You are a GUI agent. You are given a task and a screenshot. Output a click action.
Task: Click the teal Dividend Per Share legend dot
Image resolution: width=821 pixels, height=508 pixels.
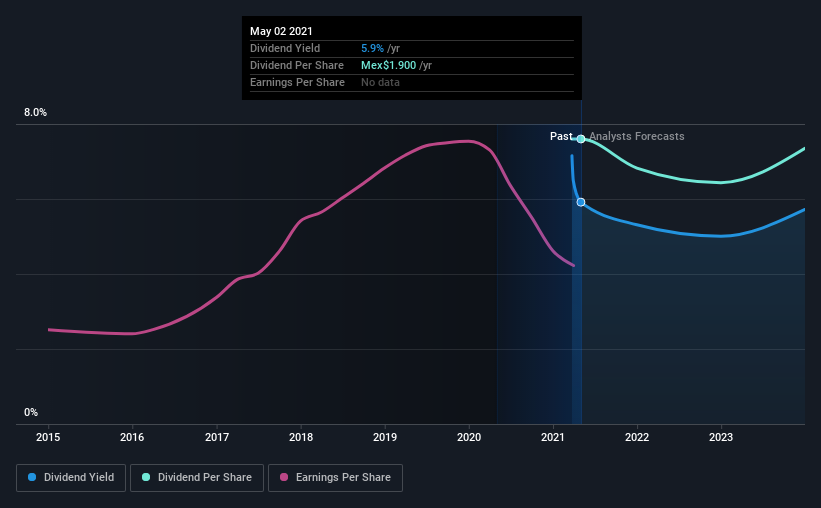(x=146, y=477)
